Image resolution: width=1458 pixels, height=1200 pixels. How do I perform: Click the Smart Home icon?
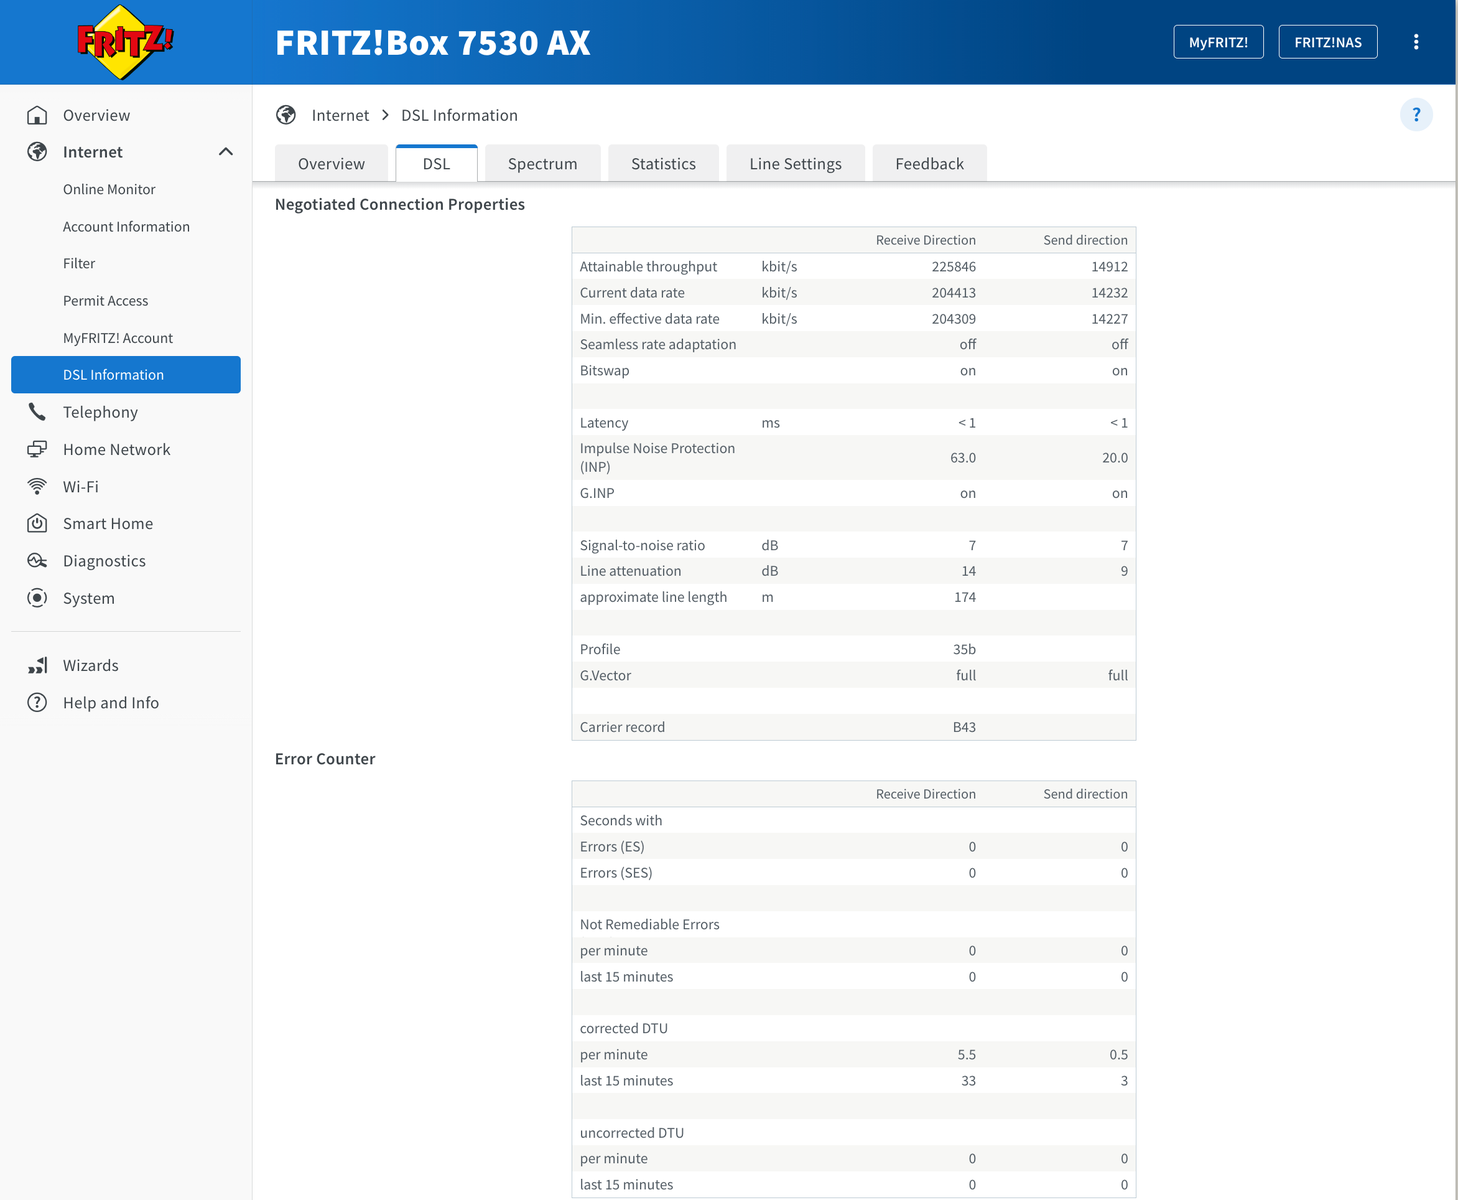[x=37, y=524]
